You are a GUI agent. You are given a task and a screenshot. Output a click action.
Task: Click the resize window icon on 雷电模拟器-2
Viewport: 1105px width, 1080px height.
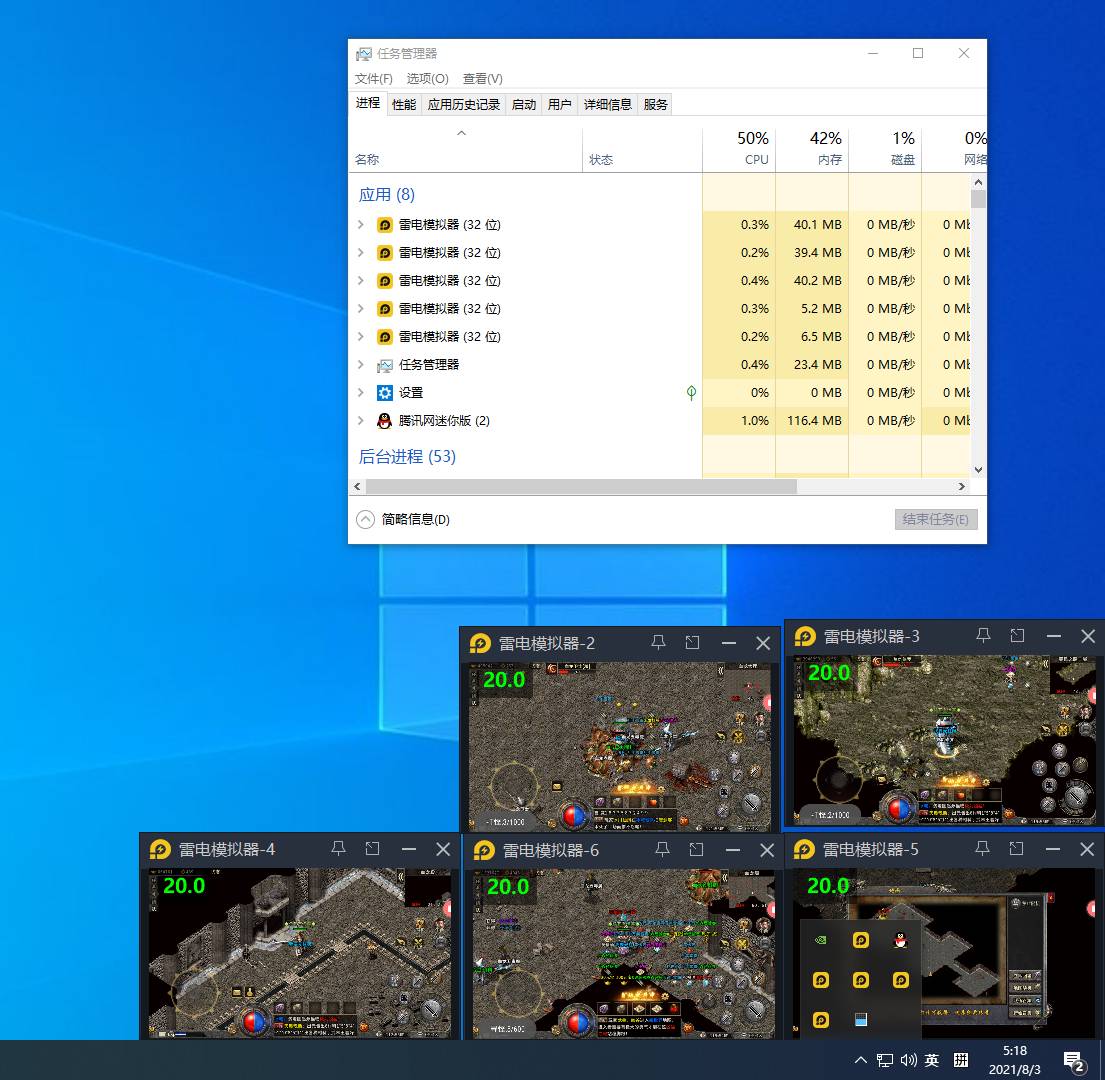[x=692, y=643]
